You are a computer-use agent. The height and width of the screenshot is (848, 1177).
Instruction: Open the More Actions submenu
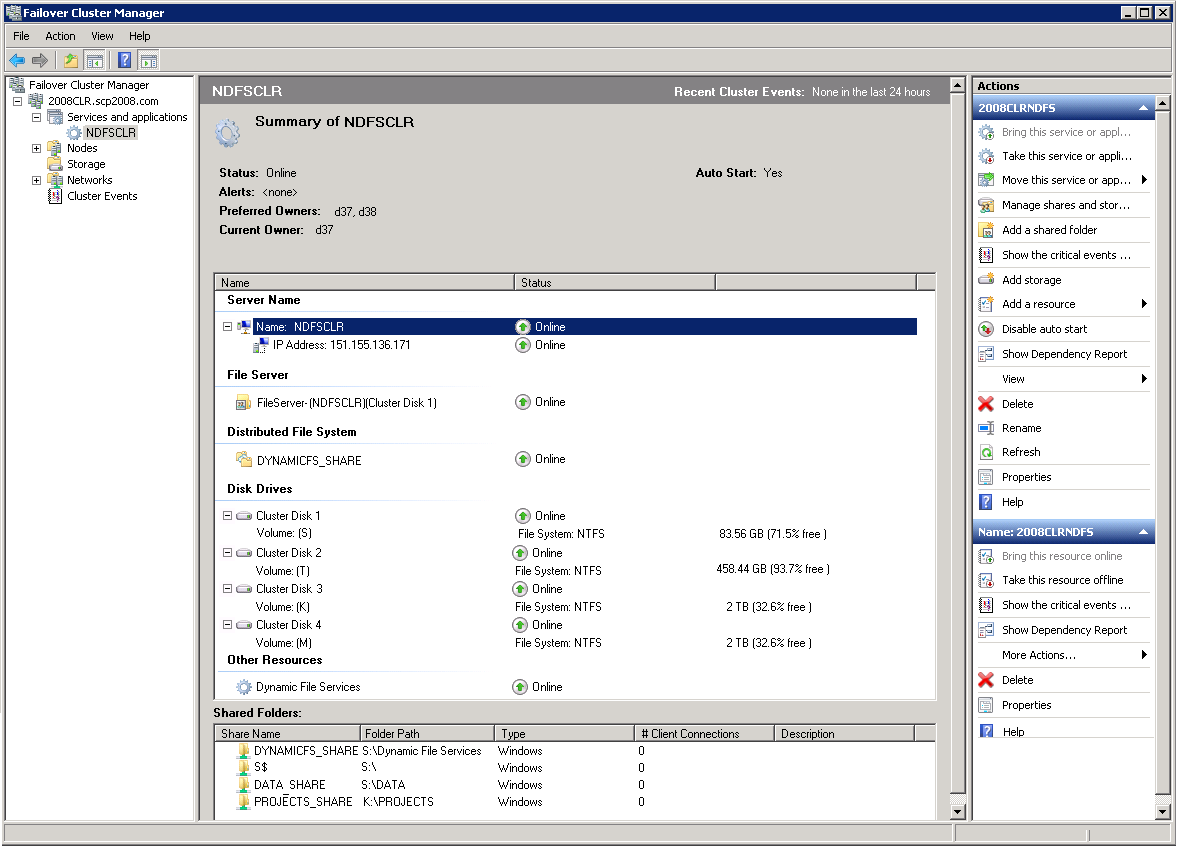click(1039, 655)
